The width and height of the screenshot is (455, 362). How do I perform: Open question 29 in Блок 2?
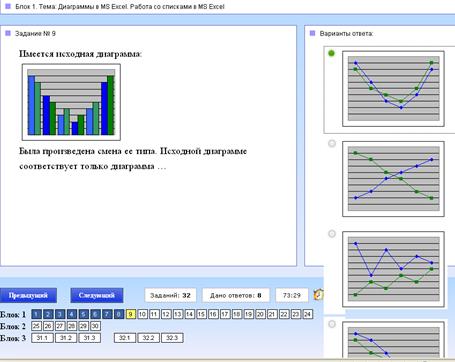pos(83,326)
